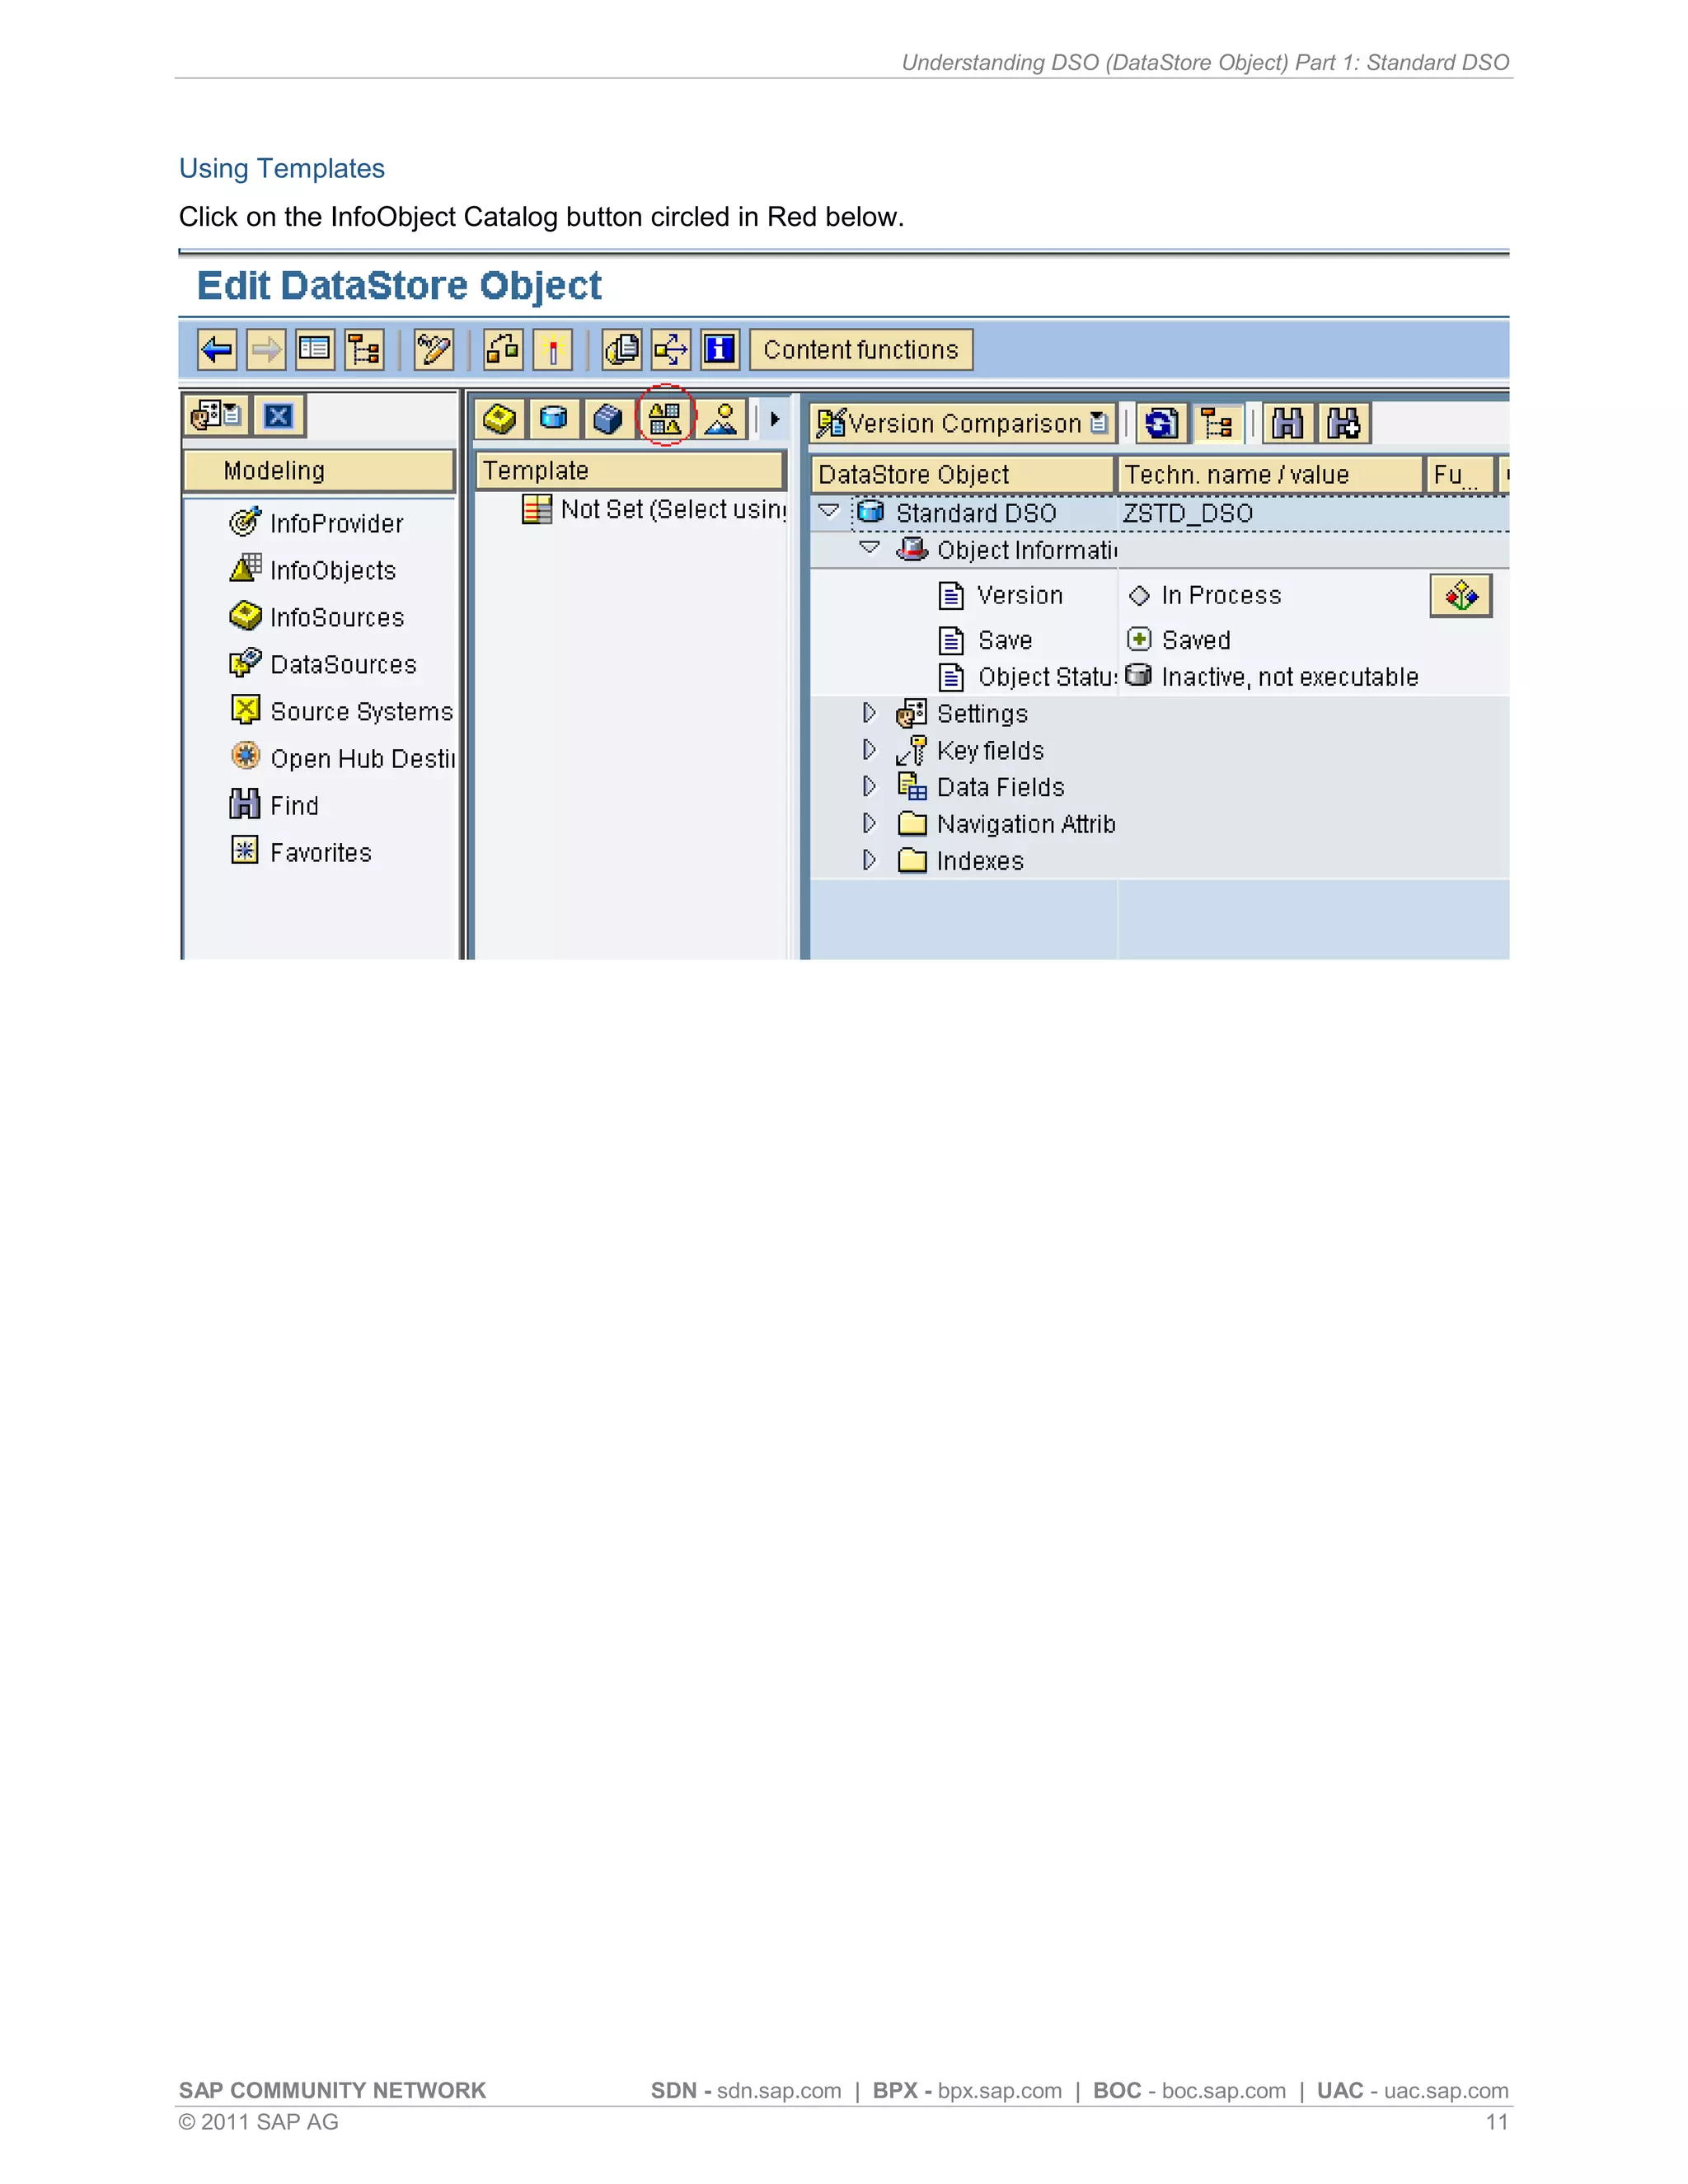Select the last template icon before the arrow
Screen dimensions: 1688x2184
[721, 419]
